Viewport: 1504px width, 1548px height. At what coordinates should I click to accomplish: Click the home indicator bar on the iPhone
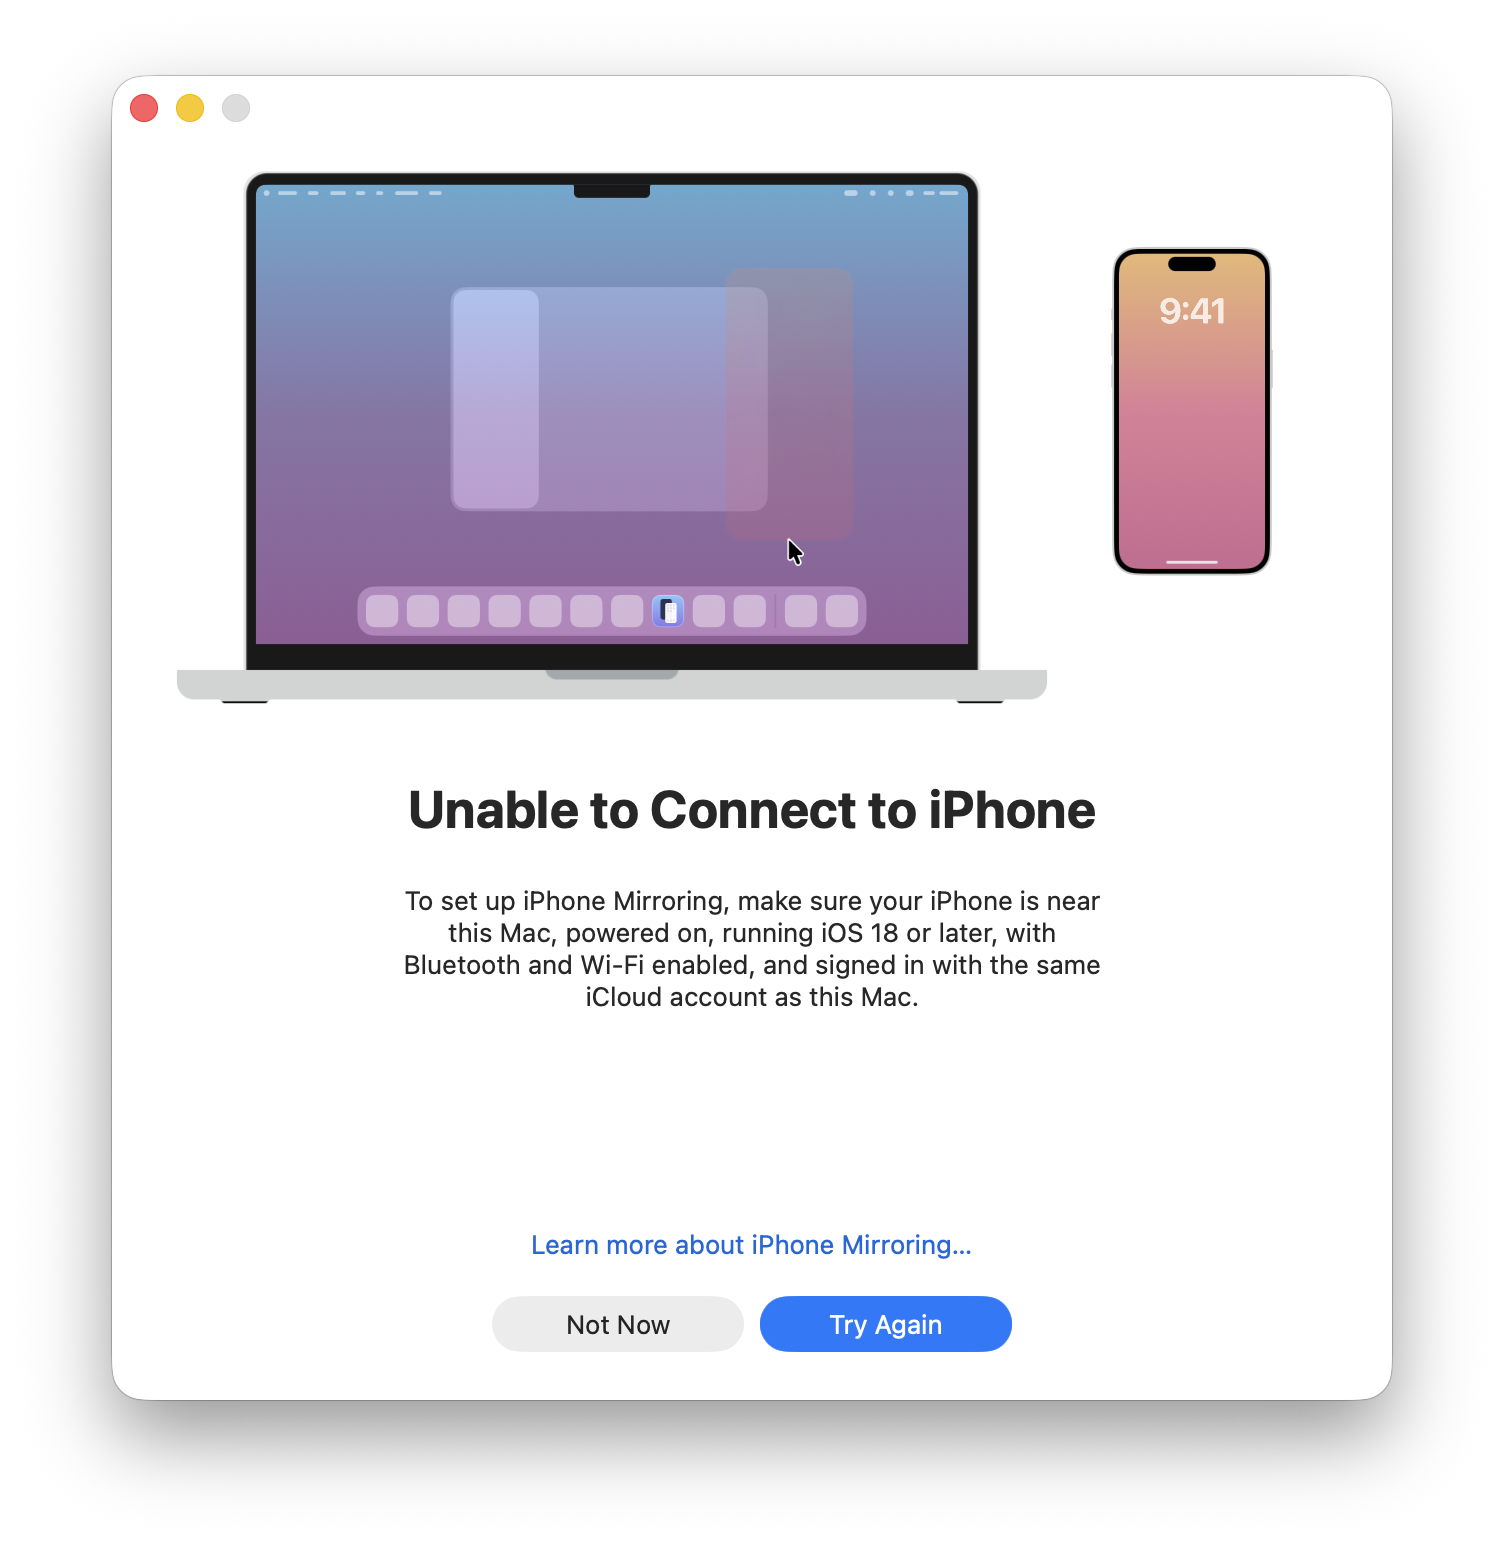coord(1192,562)
